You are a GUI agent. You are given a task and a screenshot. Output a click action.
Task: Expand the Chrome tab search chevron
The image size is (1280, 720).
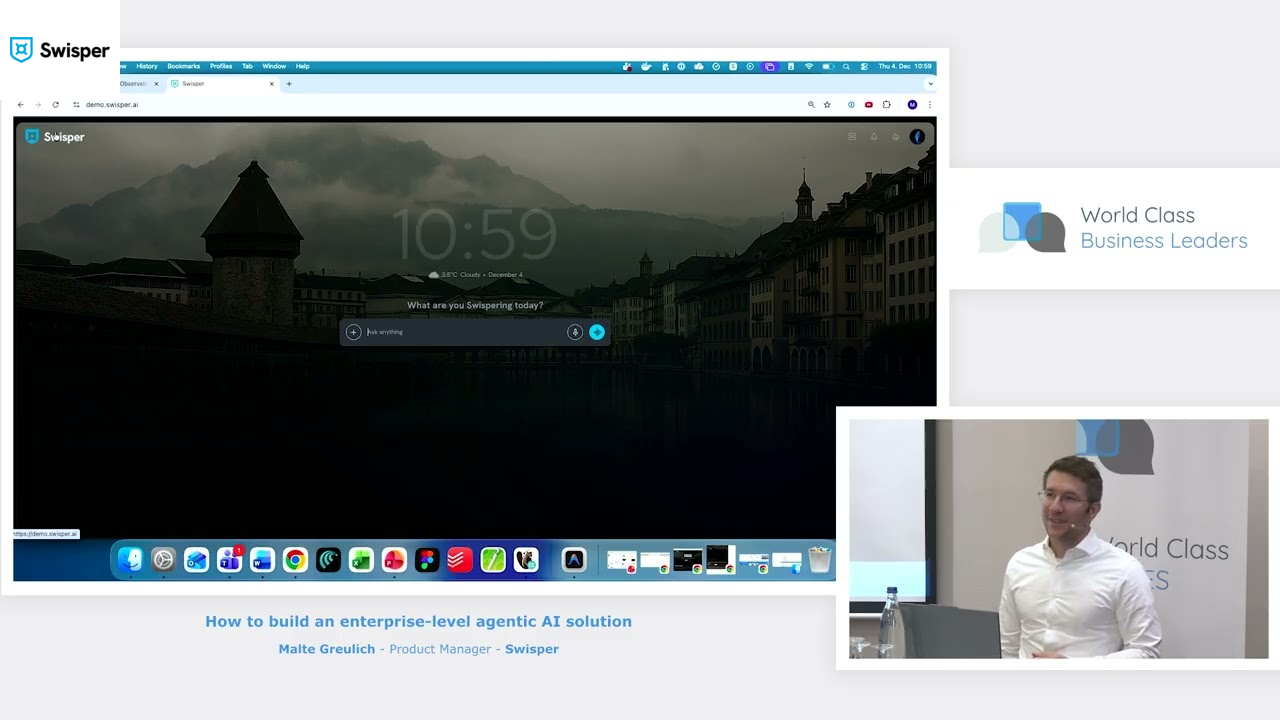click(x=930, y=84)
